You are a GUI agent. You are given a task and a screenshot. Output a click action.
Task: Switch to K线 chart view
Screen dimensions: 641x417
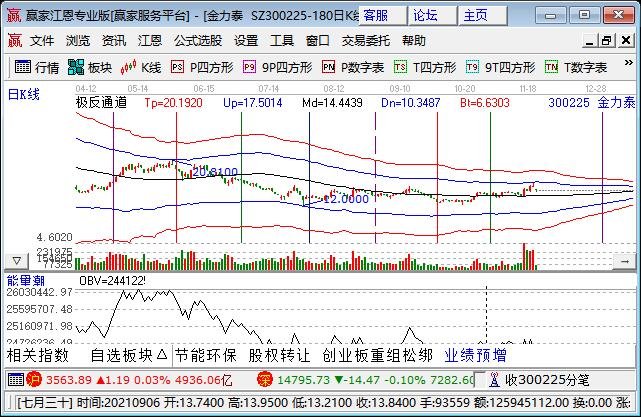click(x=141, y=67)
